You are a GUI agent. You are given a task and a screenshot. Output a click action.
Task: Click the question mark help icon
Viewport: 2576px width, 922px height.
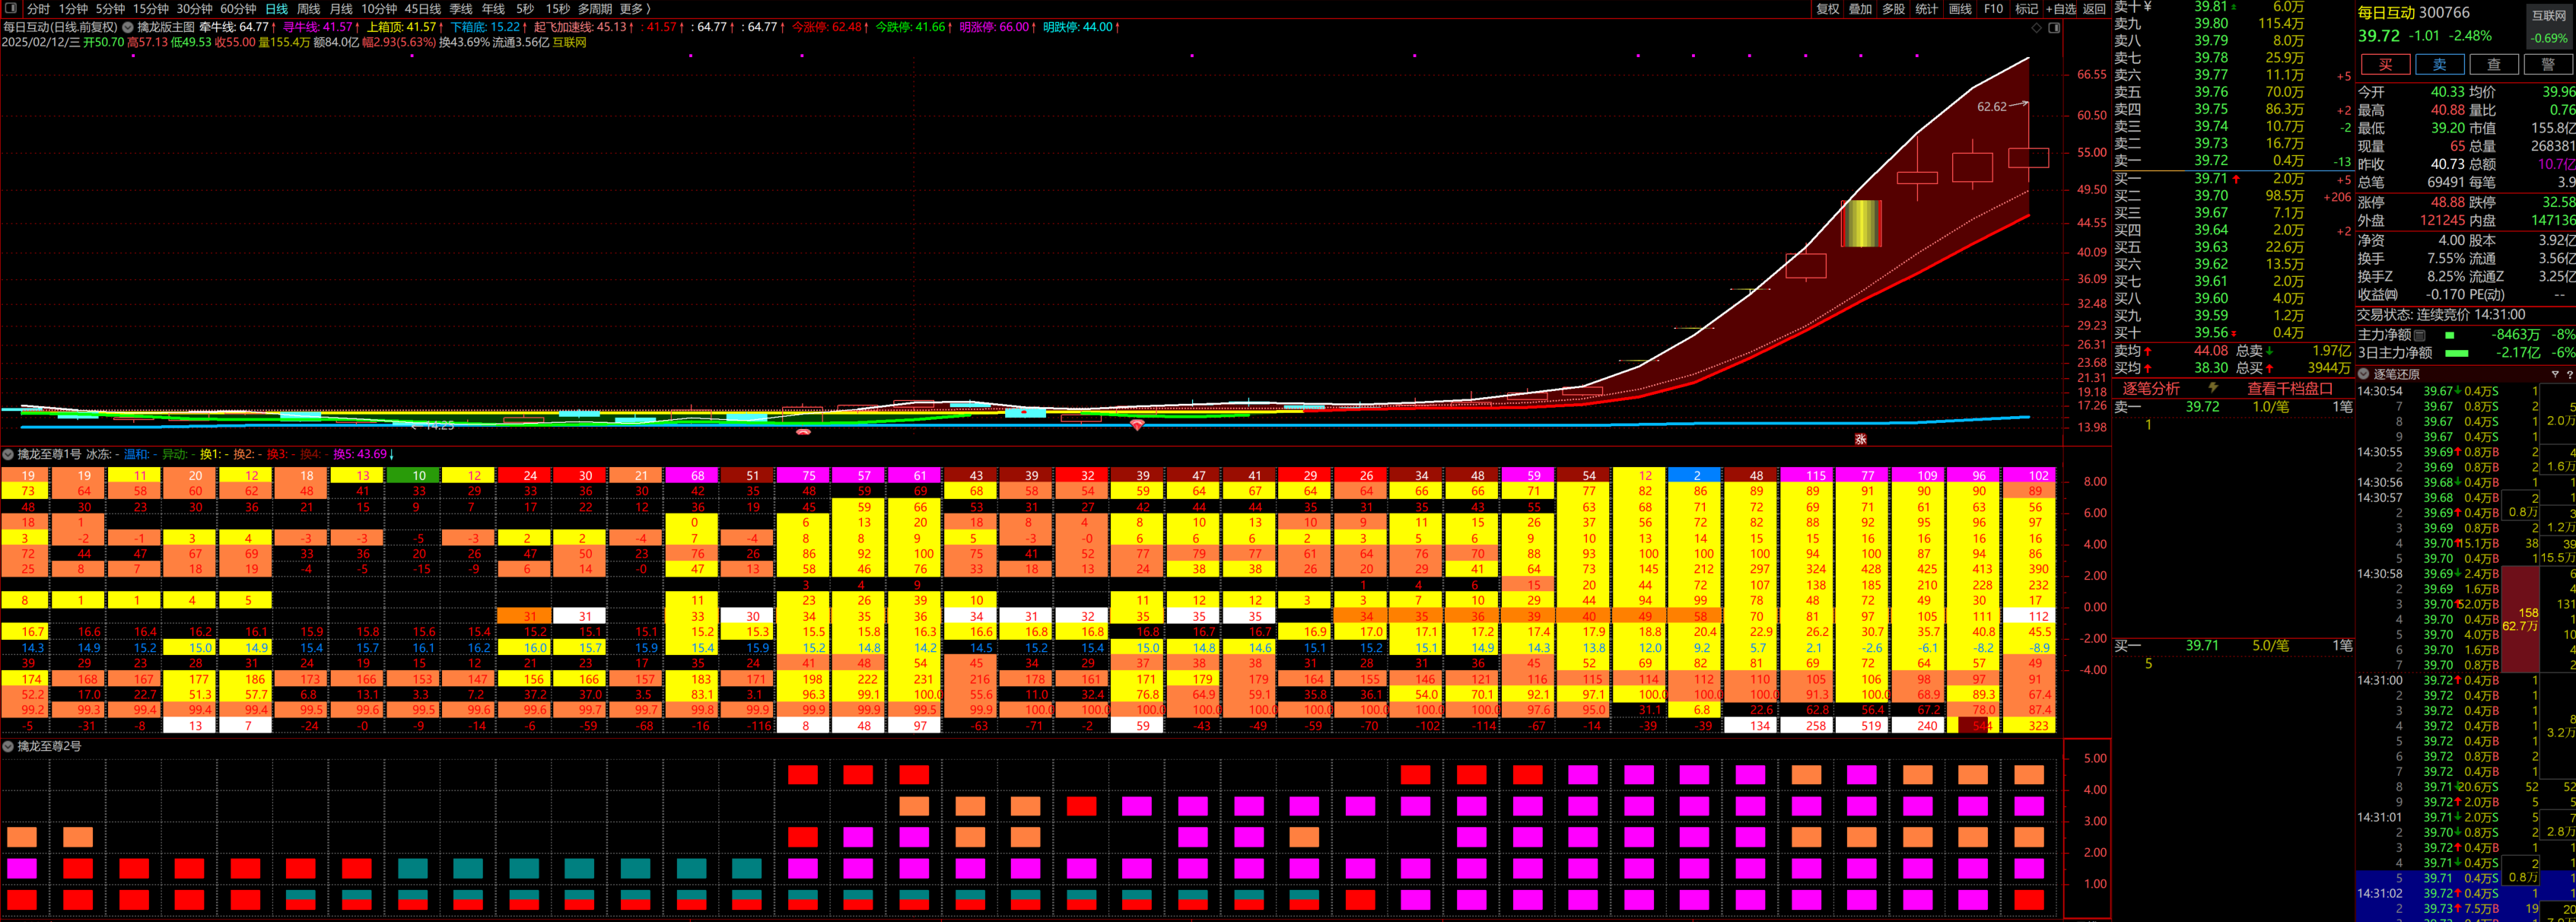click(2569, 374)
